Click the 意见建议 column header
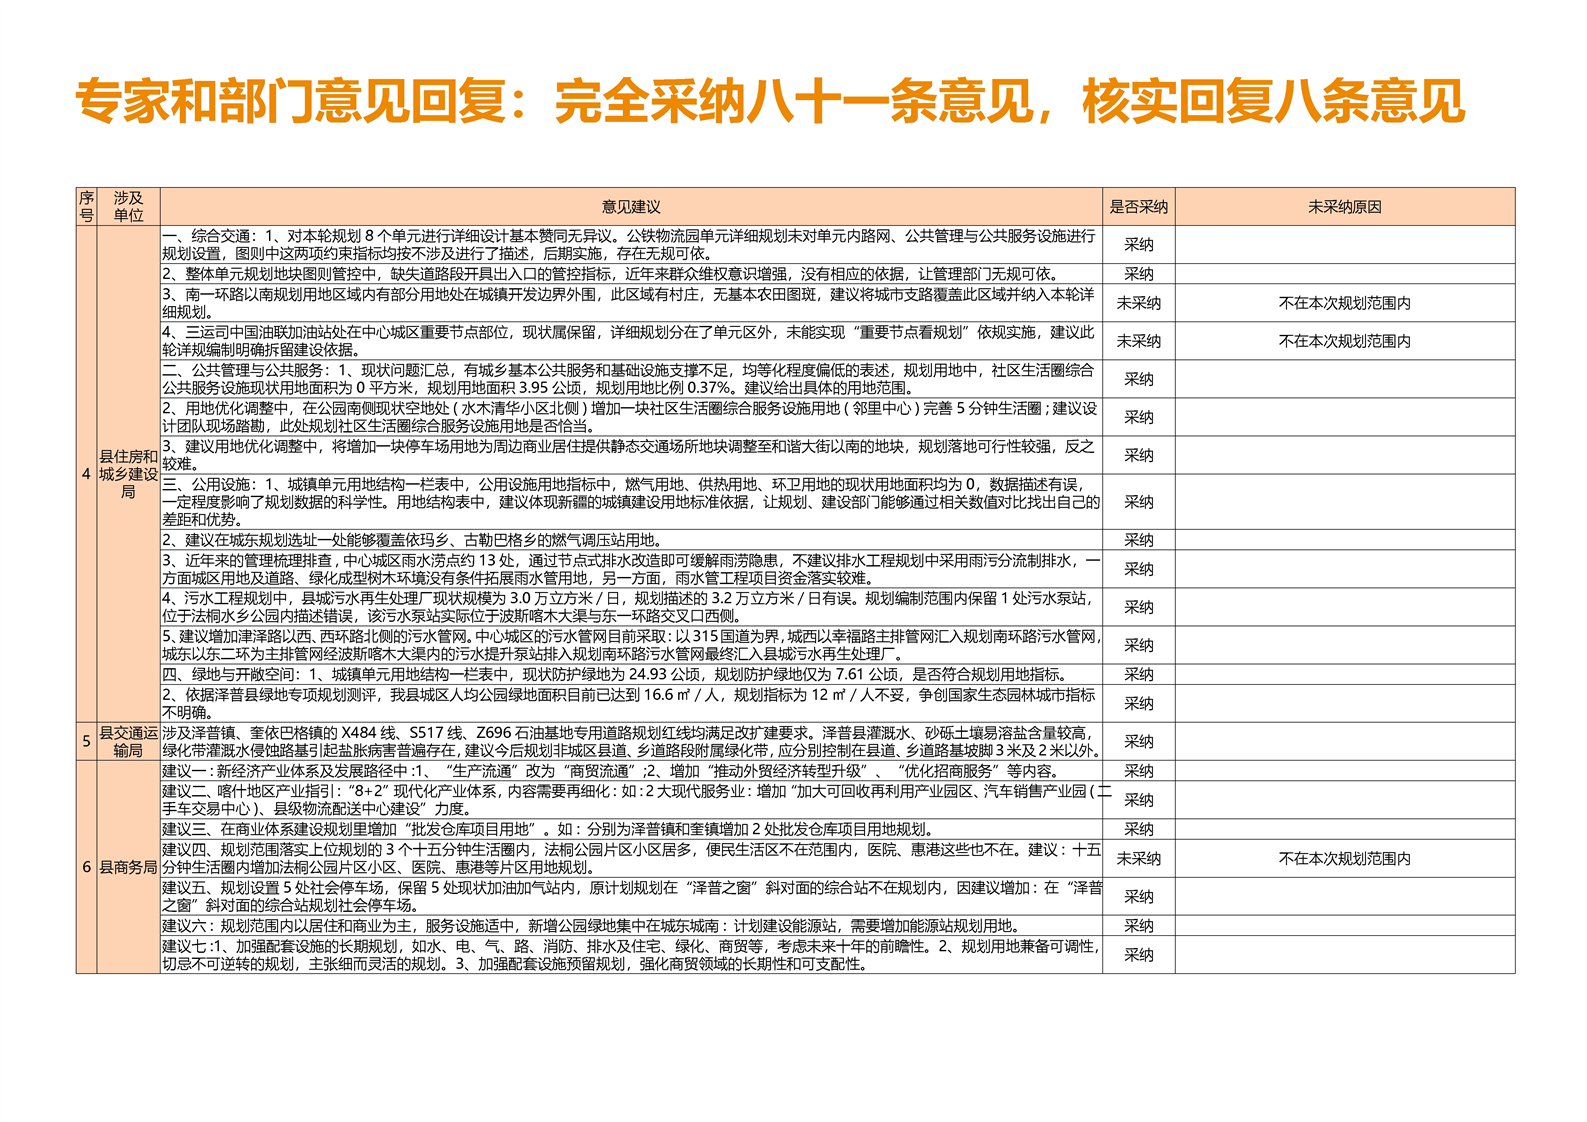Screen dimensions: 1587x1122 pos(631,207)
